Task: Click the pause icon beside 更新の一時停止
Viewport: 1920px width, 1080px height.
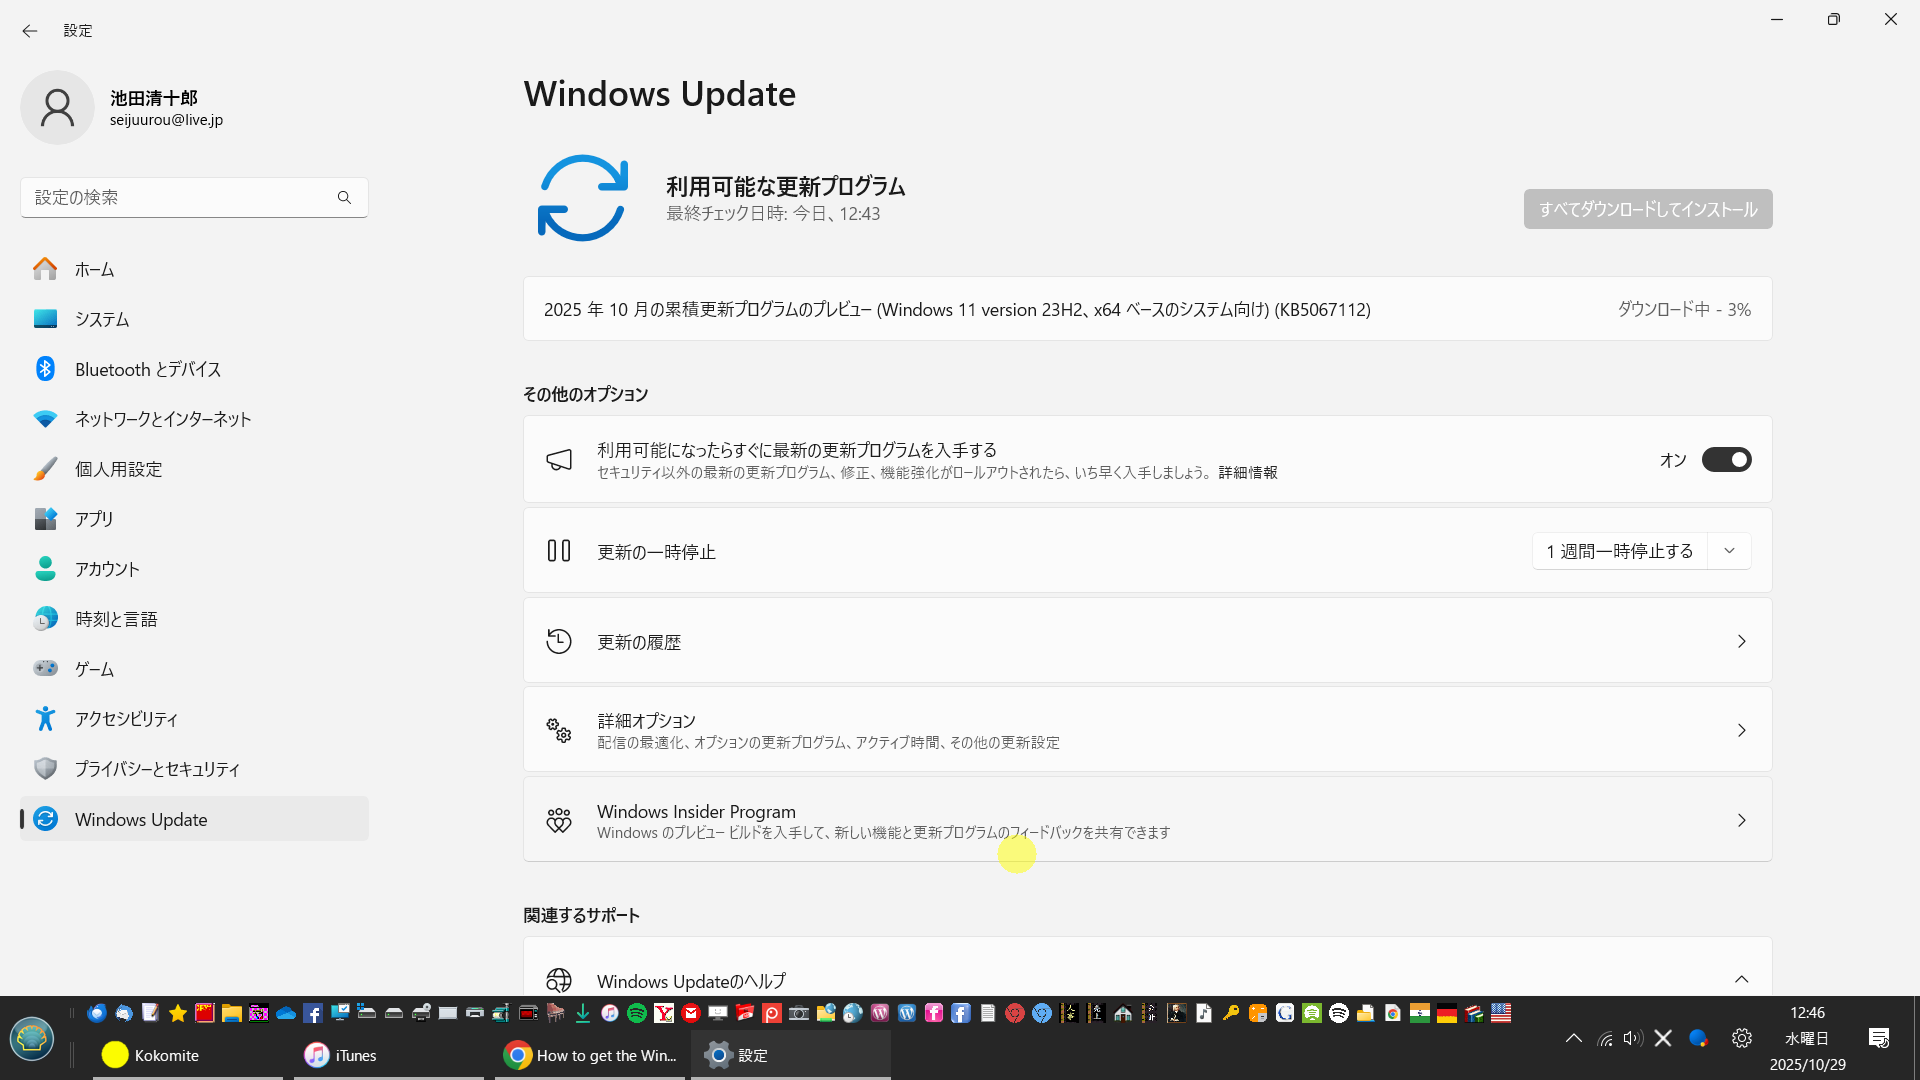Action: tap(559, 551)
